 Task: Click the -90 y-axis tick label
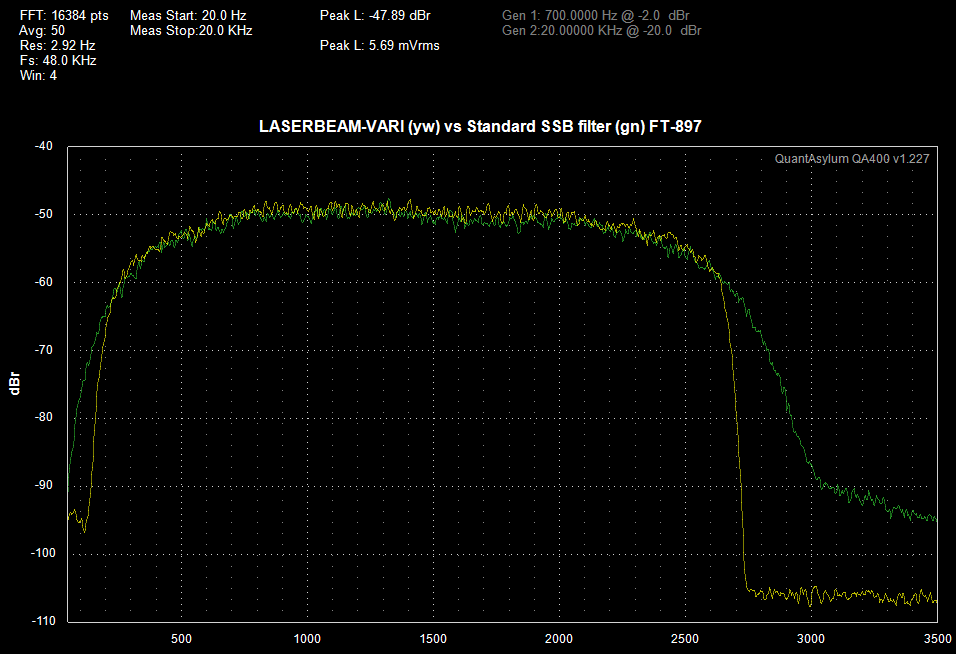coord(43,485)
